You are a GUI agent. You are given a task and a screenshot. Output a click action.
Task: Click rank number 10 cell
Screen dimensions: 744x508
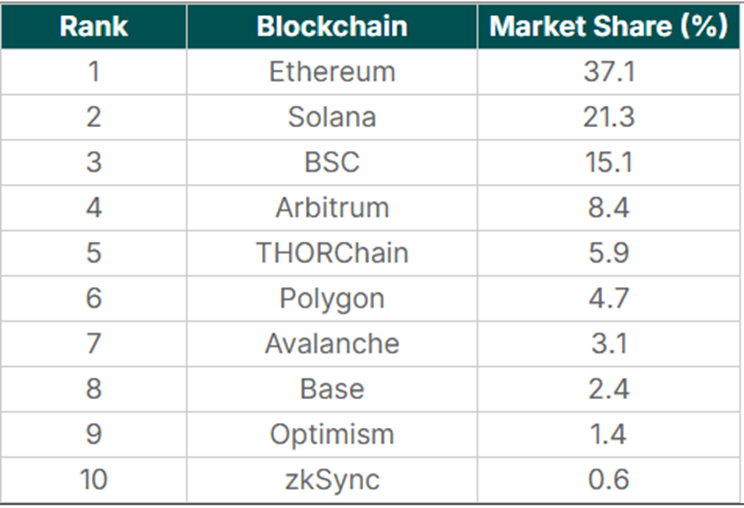(x=93, y=480)
